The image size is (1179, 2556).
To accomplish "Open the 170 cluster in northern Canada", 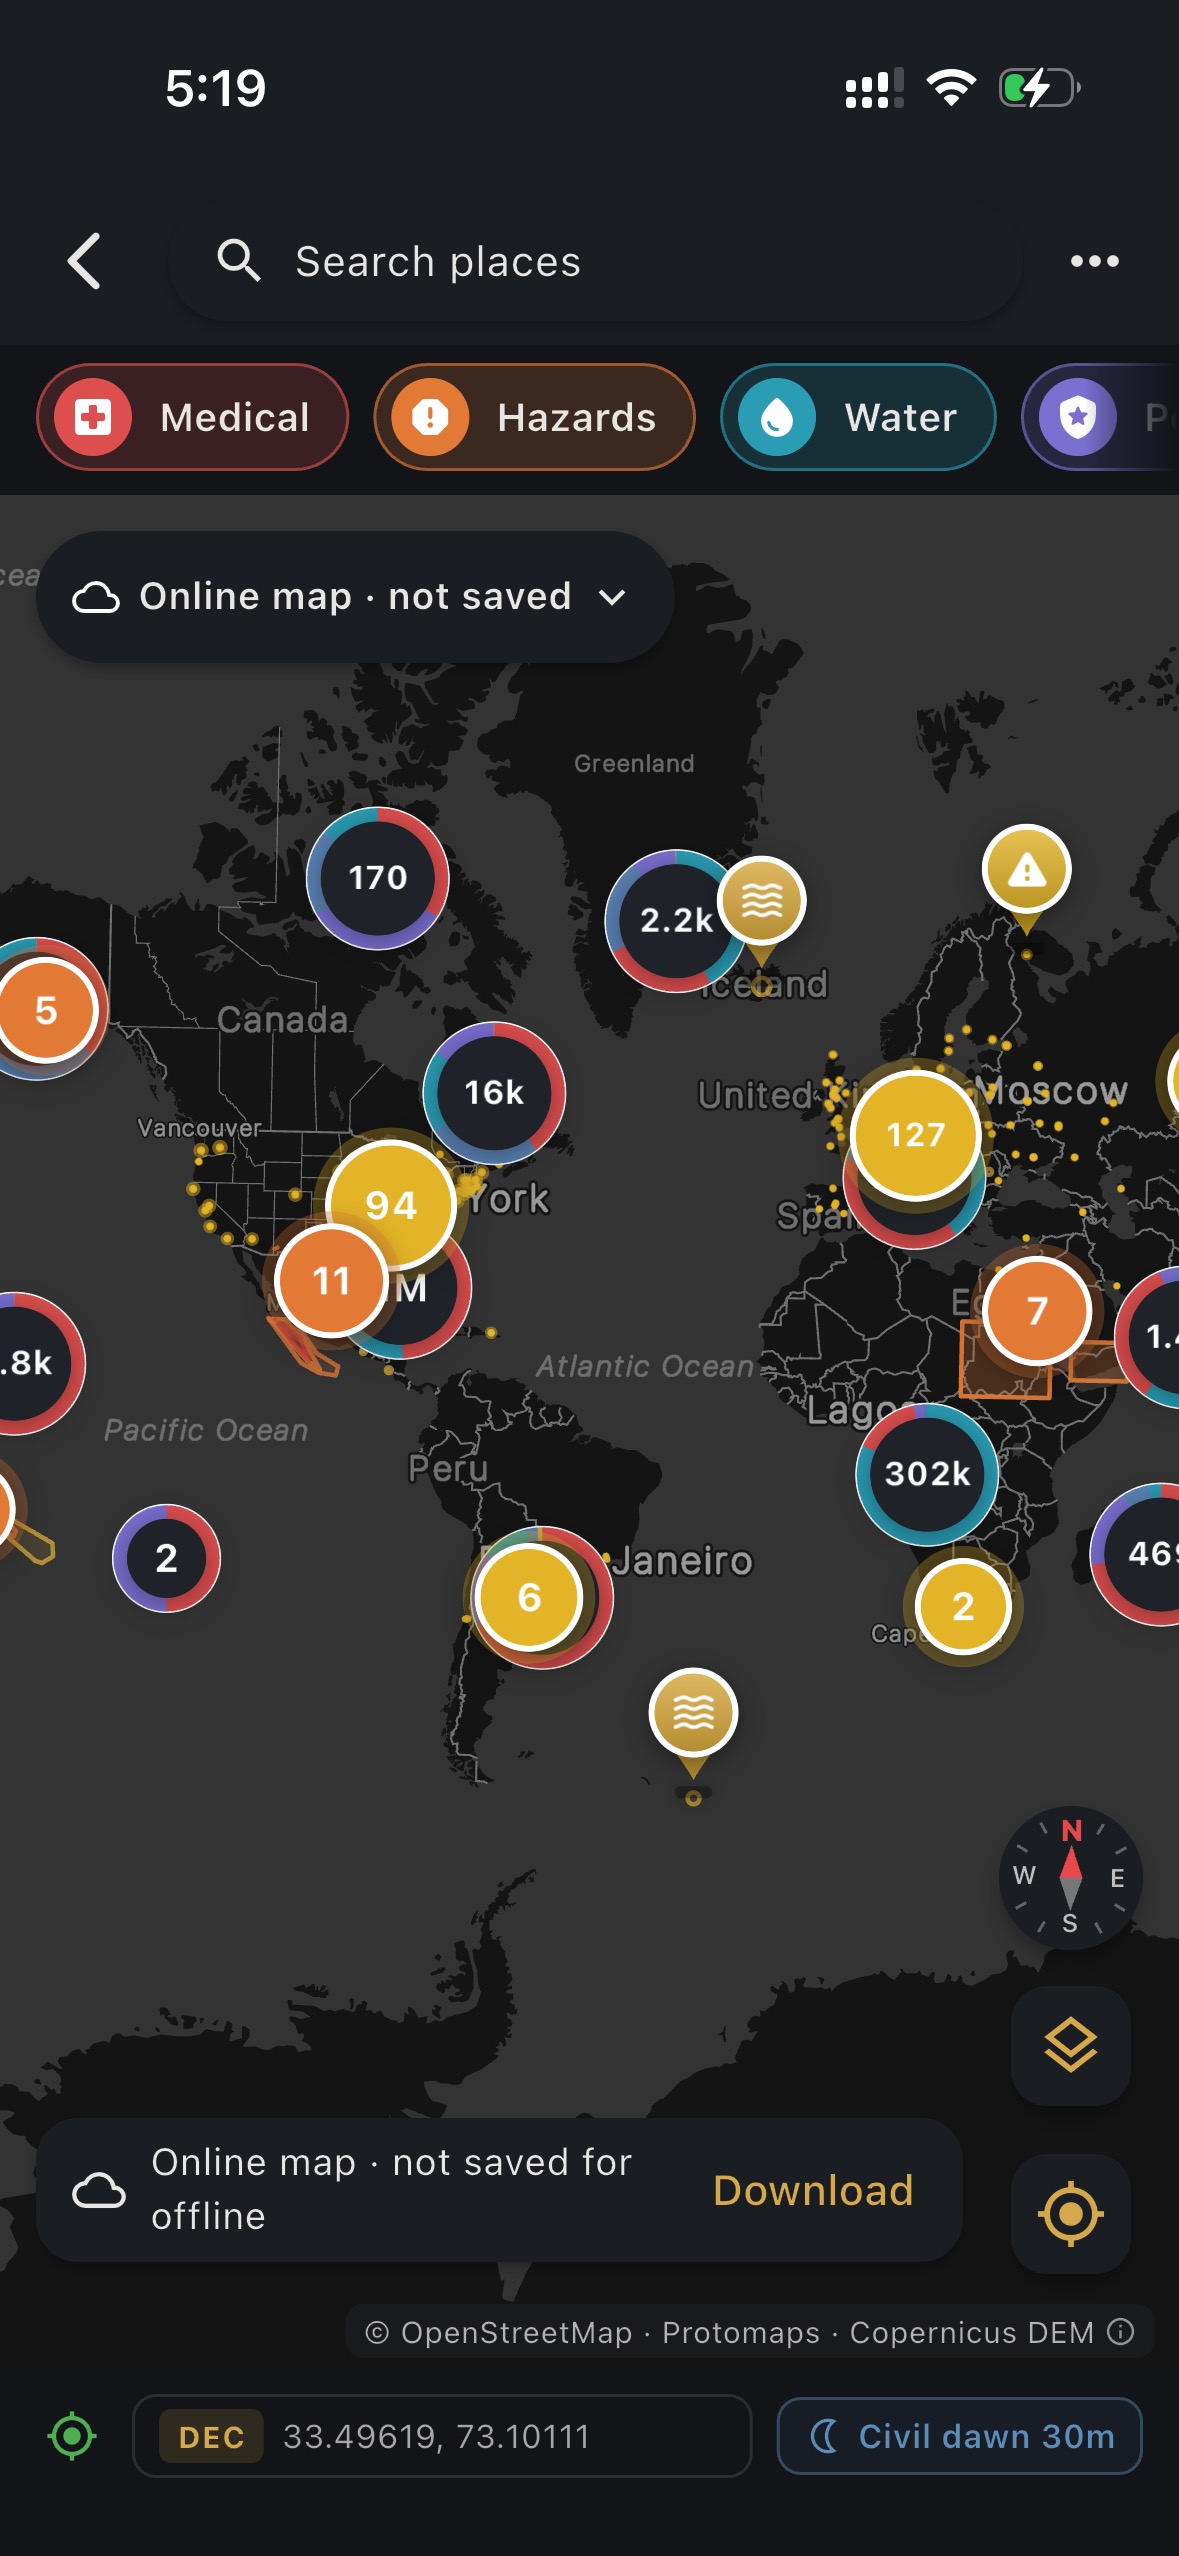I will 377,878.
